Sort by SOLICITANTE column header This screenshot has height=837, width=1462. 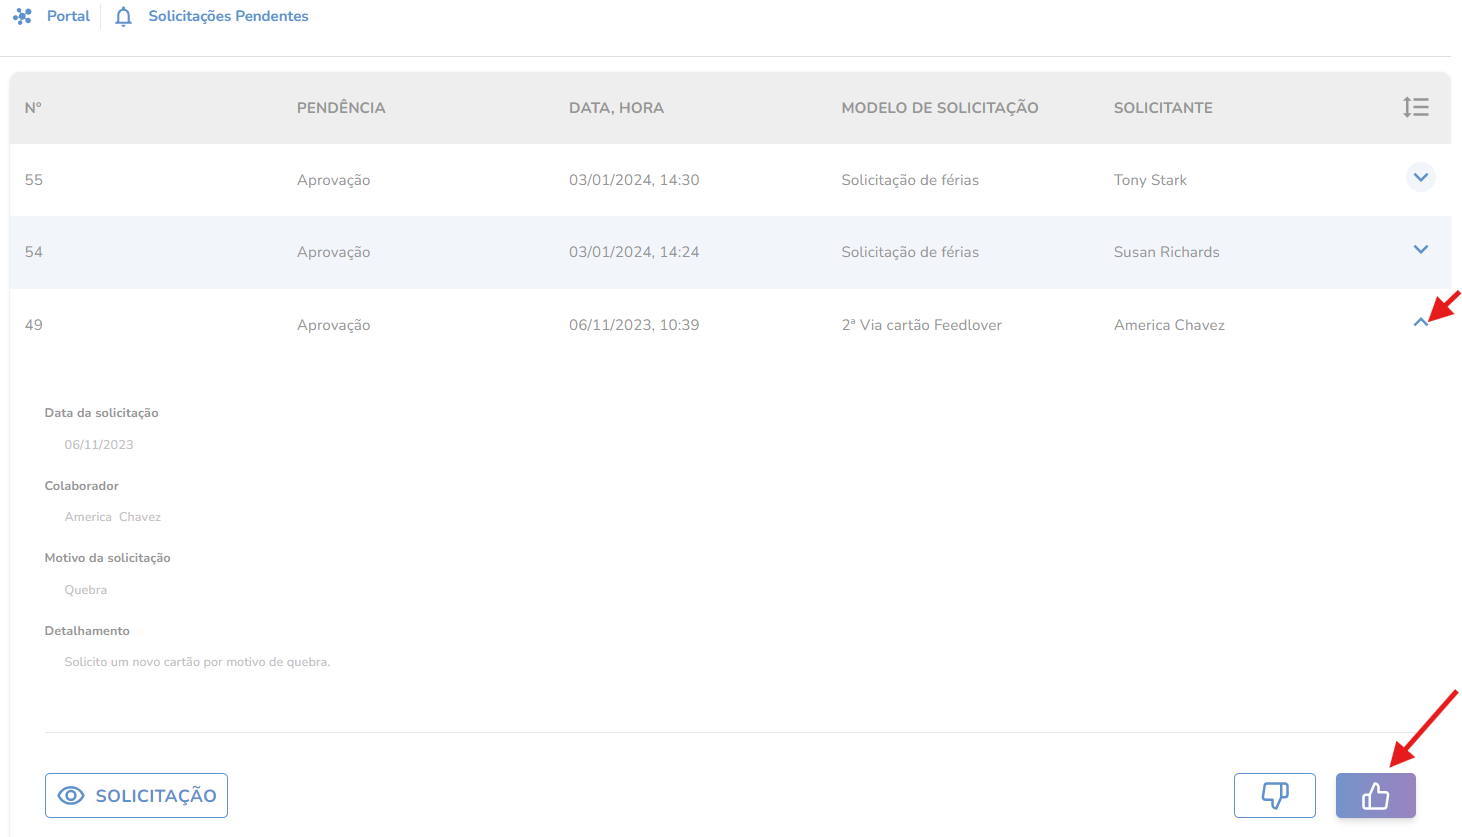(1163, 108)
